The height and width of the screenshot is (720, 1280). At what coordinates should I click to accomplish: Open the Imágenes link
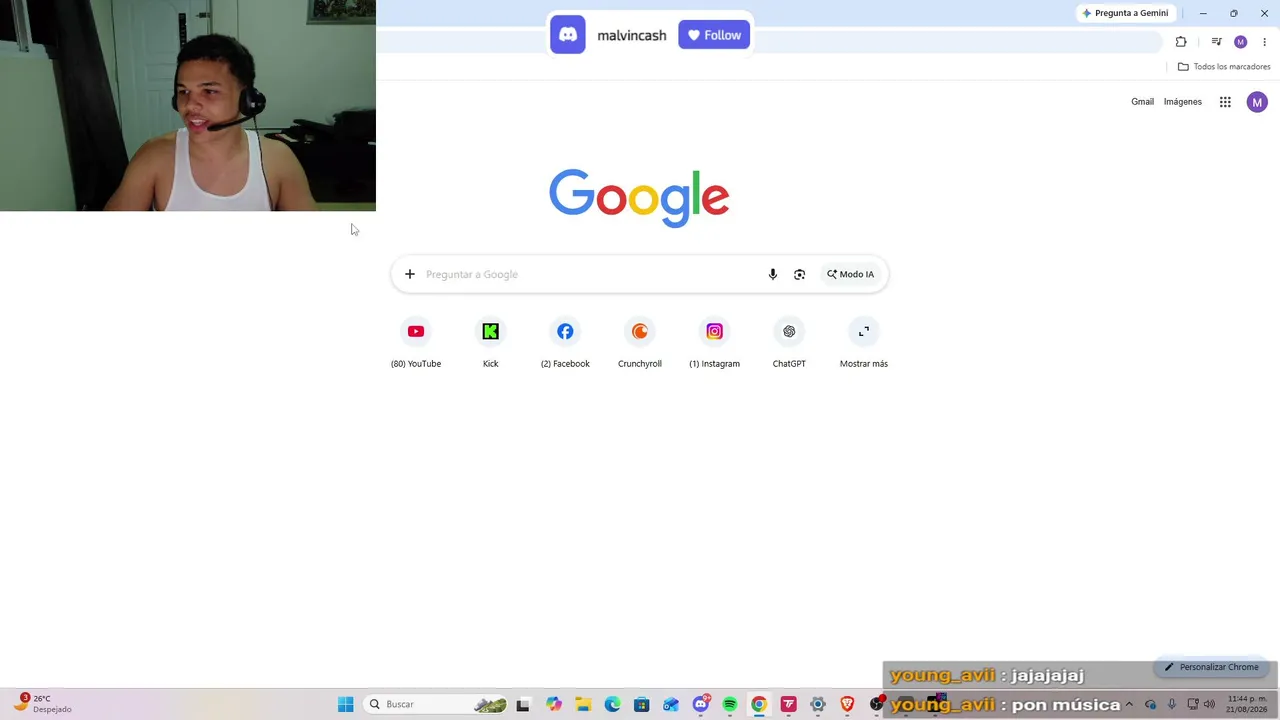tap(1183, 102)
